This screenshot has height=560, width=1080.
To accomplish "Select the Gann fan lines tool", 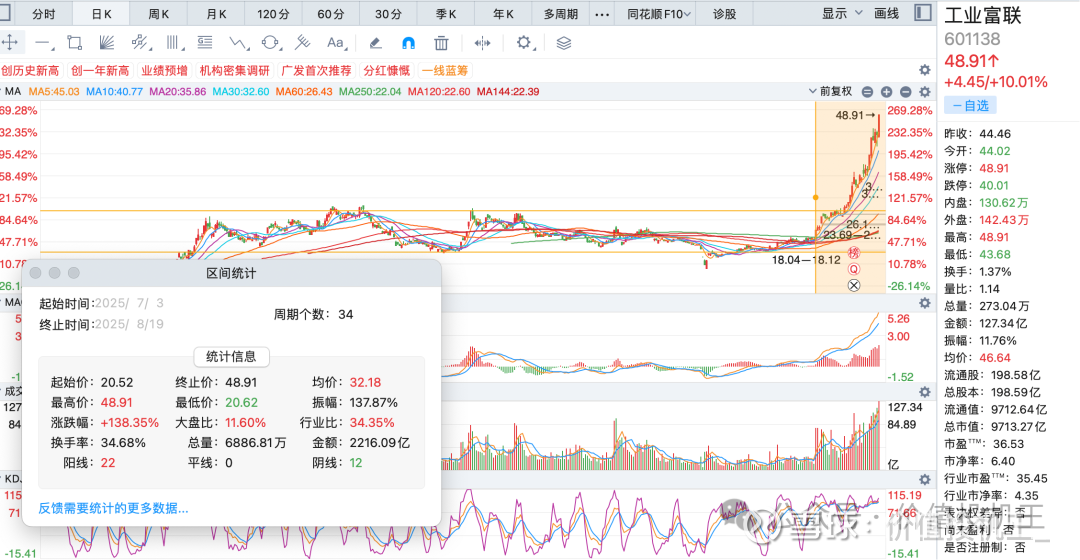I will [x=106, y=43].
